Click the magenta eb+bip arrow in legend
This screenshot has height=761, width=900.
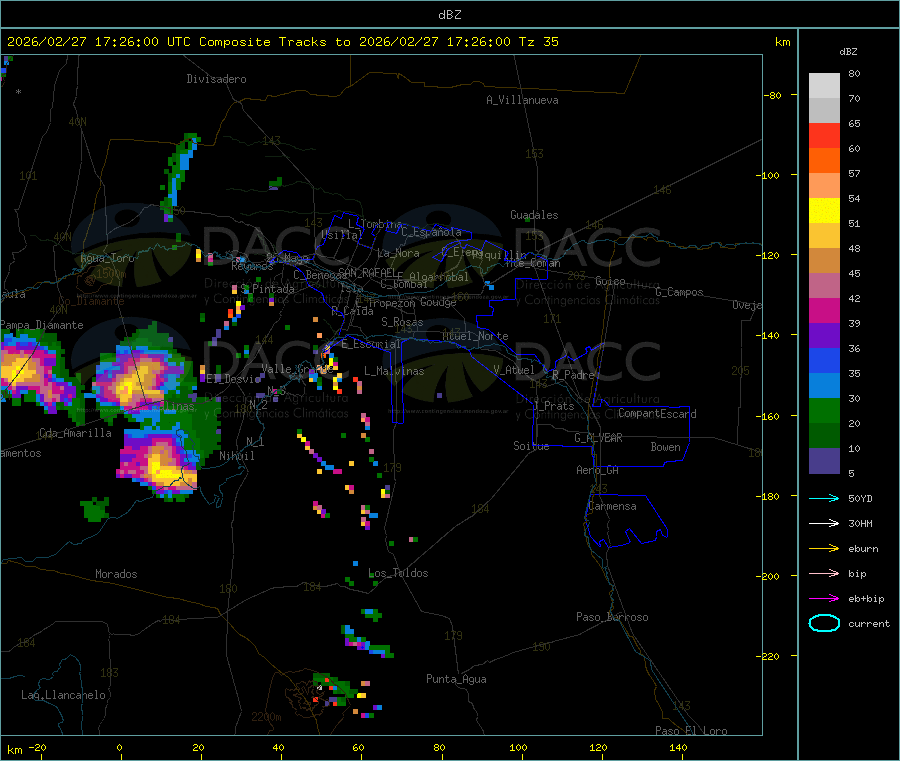(824, 599)
